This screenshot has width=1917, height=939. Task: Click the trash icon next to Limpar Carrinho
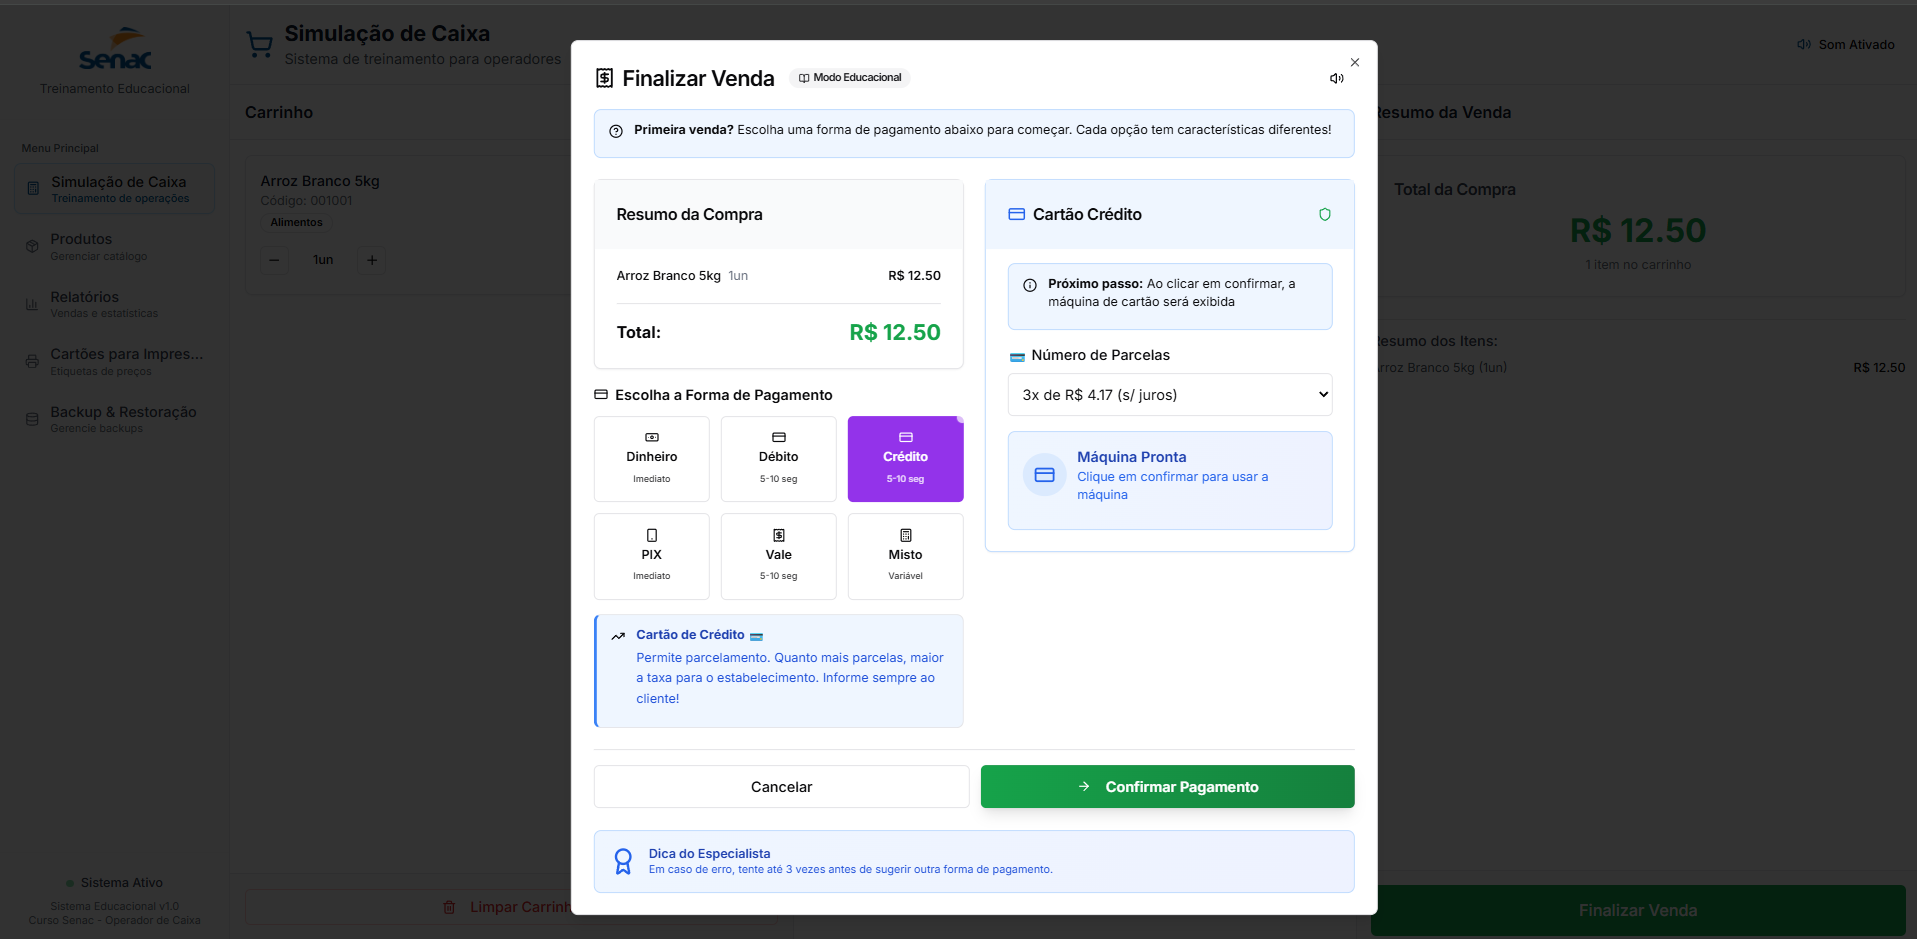point(449,907)
